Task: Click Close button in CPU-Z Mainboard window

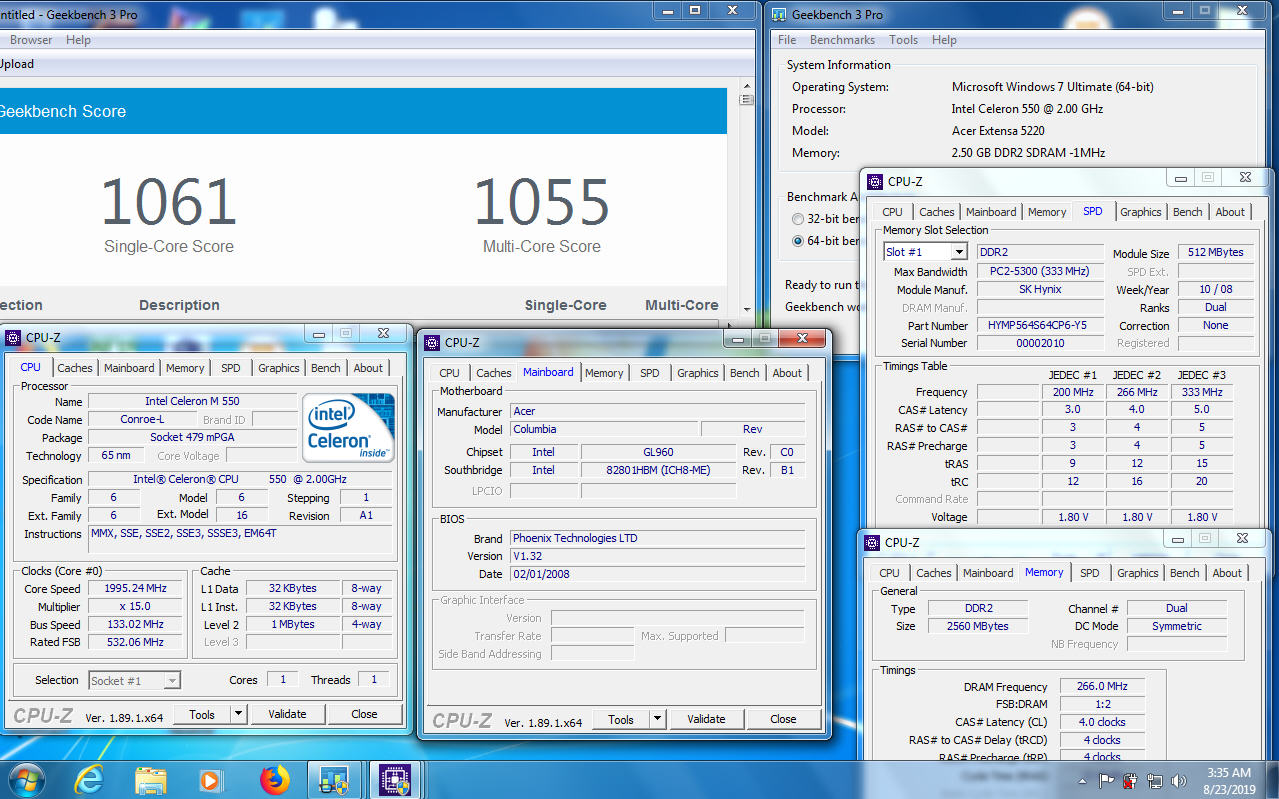Action: pyautogui.click(x=783, y=719)
